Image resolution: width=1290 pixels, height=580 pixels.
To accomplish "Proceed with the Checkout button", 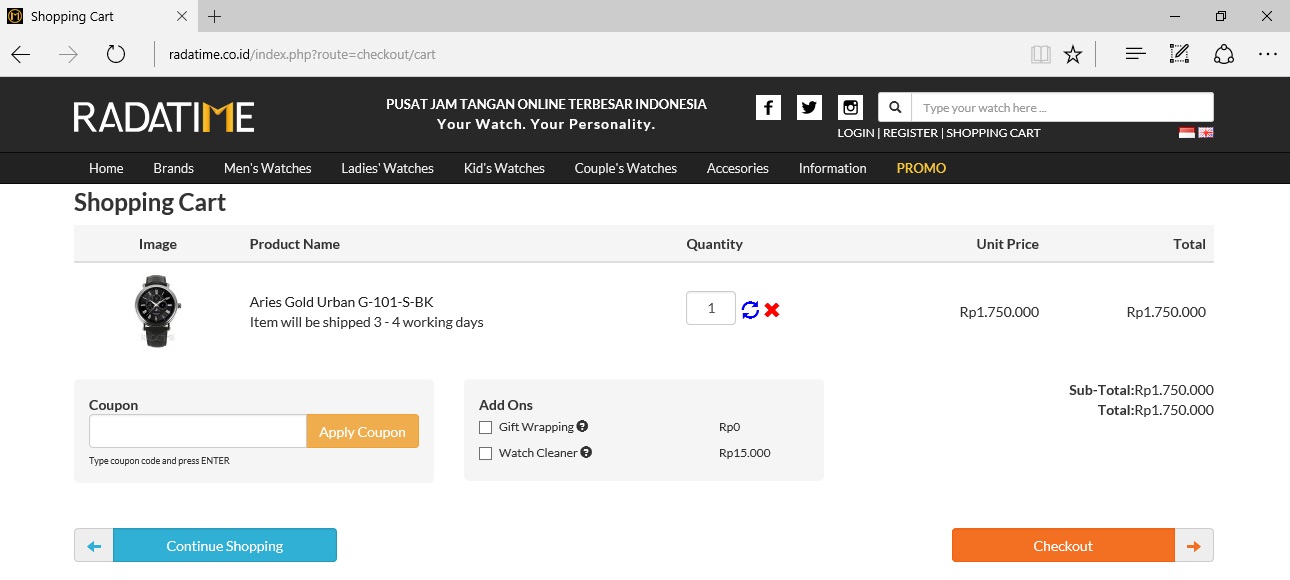I will point(1063,546).
